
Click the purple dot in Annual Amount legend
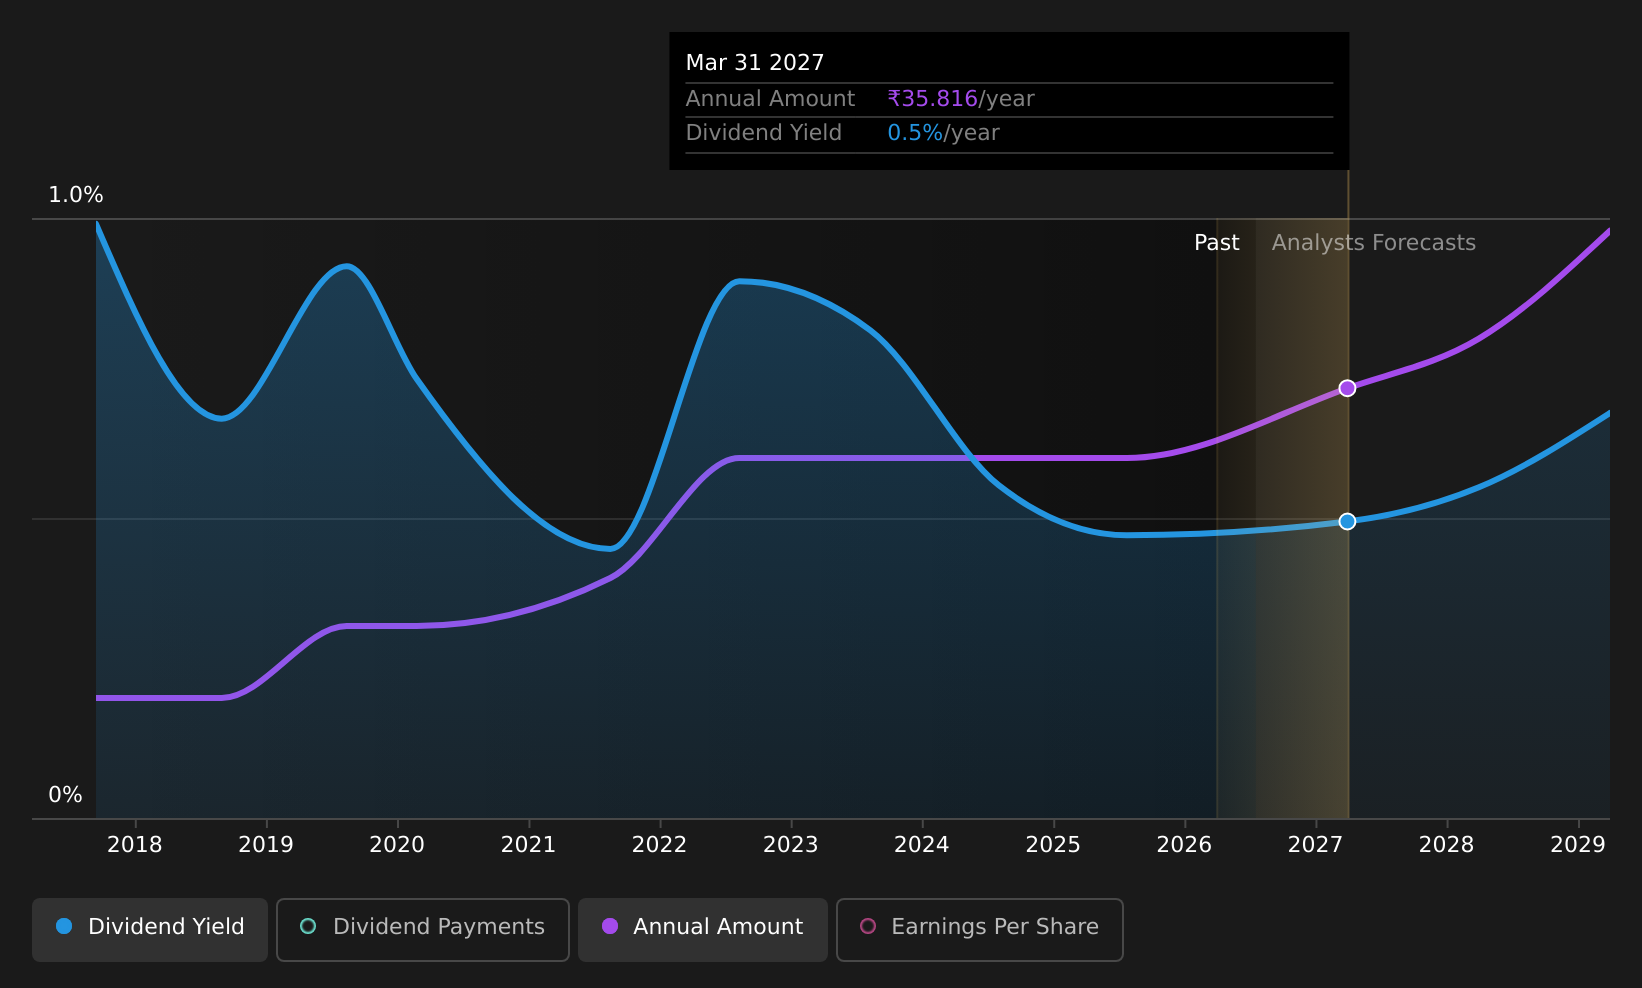[609, 926]
